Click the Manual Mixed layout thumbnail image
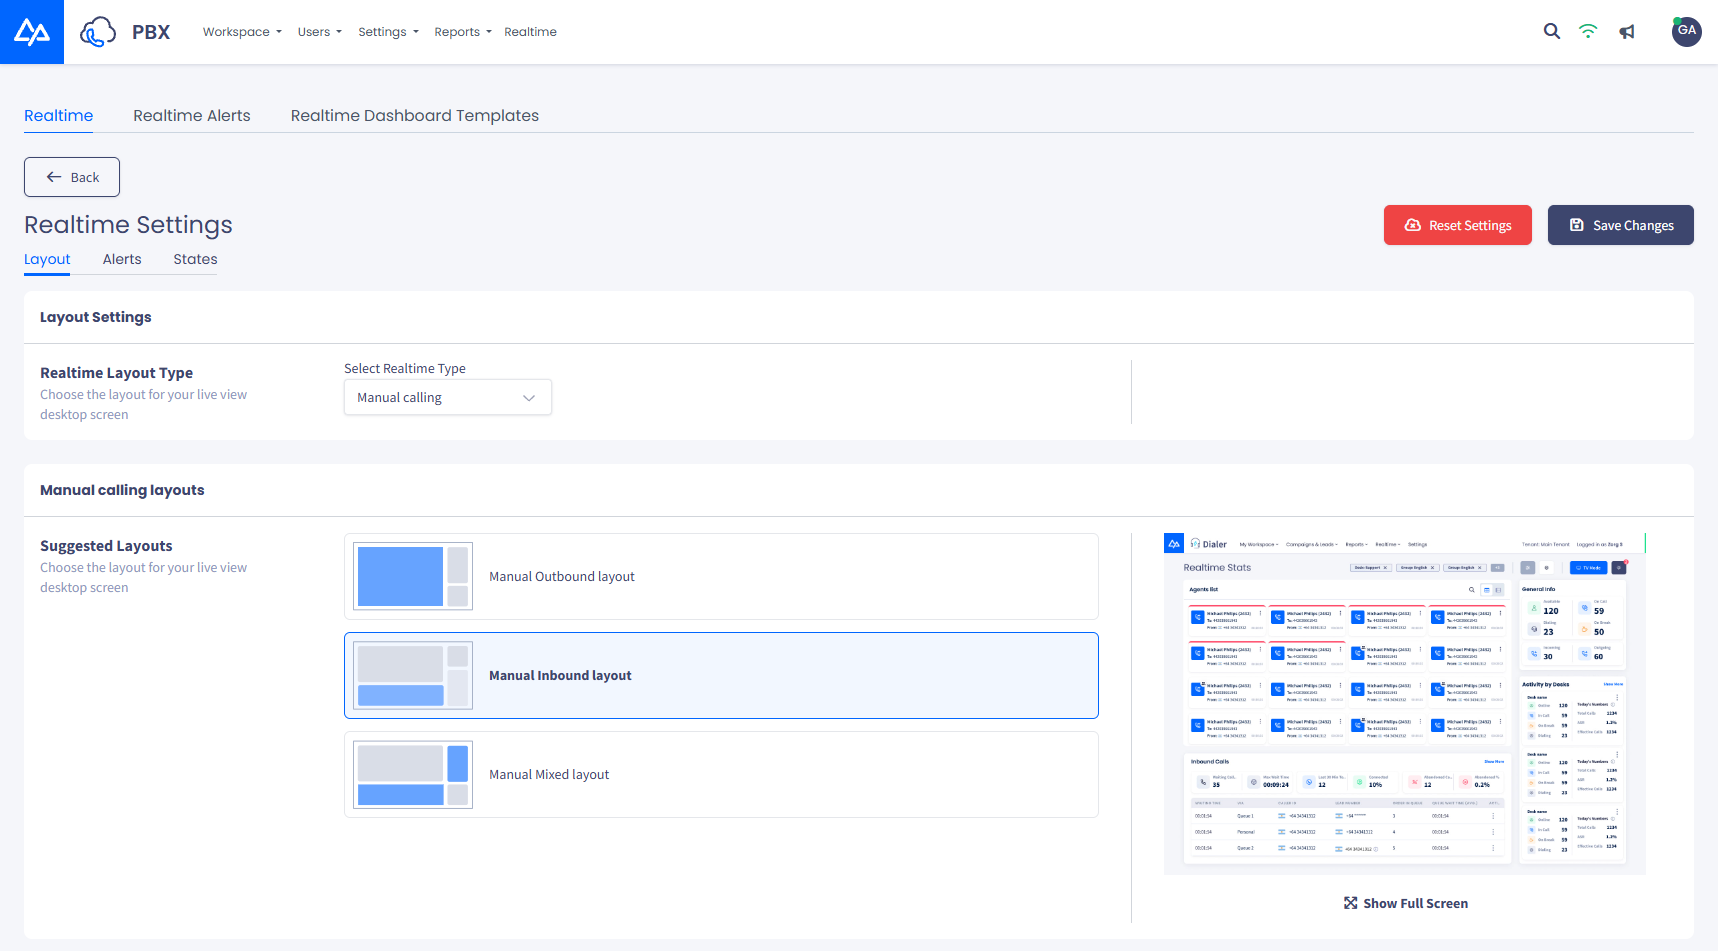This screenshot has height=951, width=1718. click(x=413, y=774)
